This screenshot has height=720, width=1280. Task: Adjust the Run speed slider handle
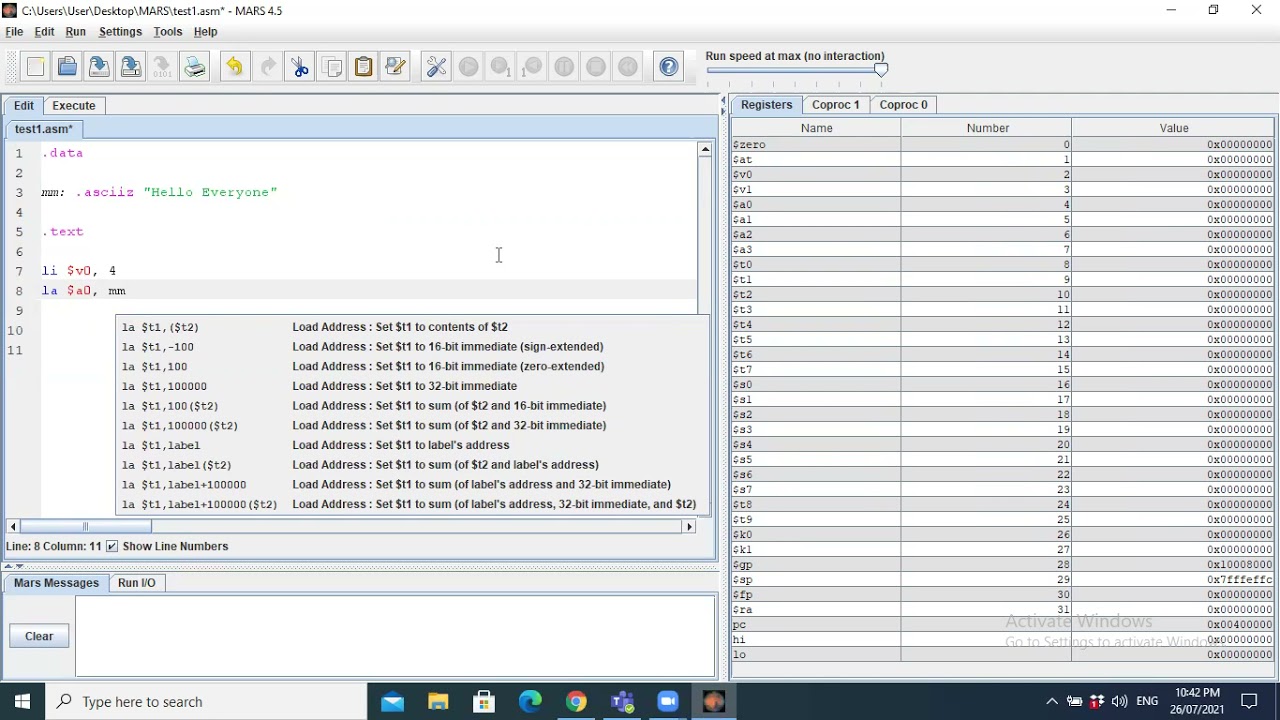(x=881, y=70)
